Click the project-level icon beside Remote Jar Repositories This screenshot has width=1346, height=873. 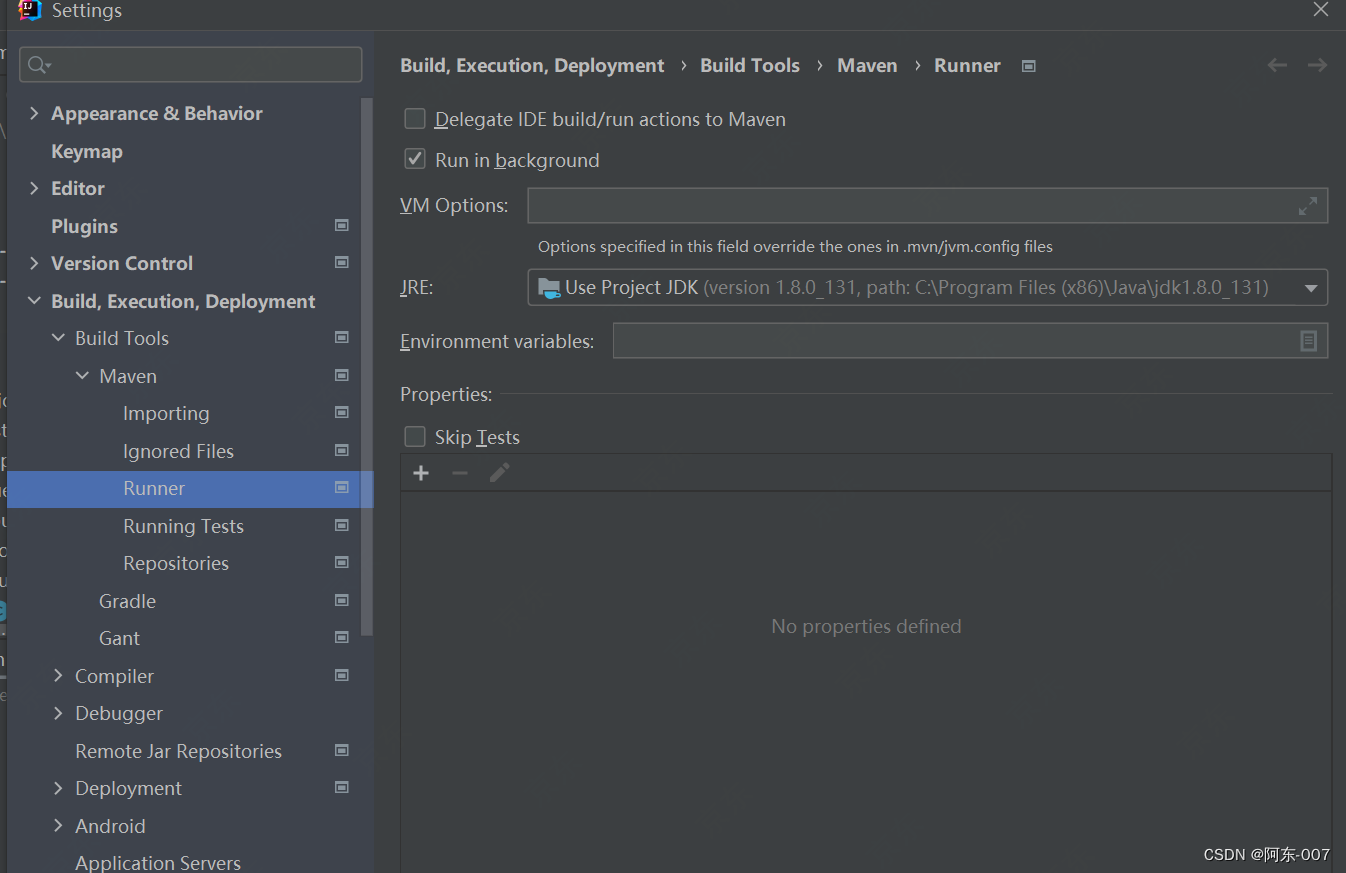(x=342, y=751)
